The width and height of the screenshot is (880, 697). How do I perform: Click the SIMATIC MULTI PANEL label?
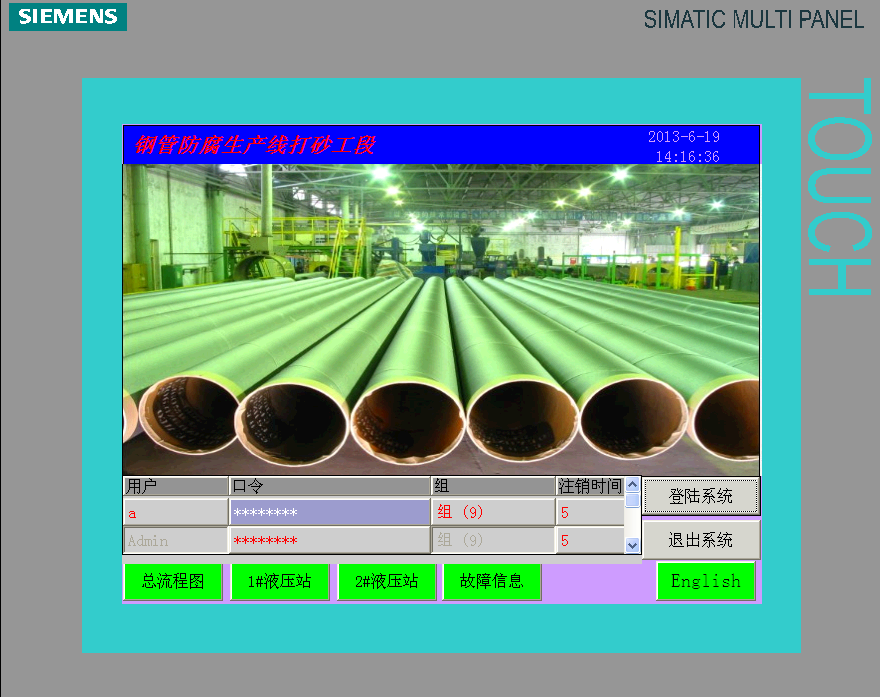point(753,20)
